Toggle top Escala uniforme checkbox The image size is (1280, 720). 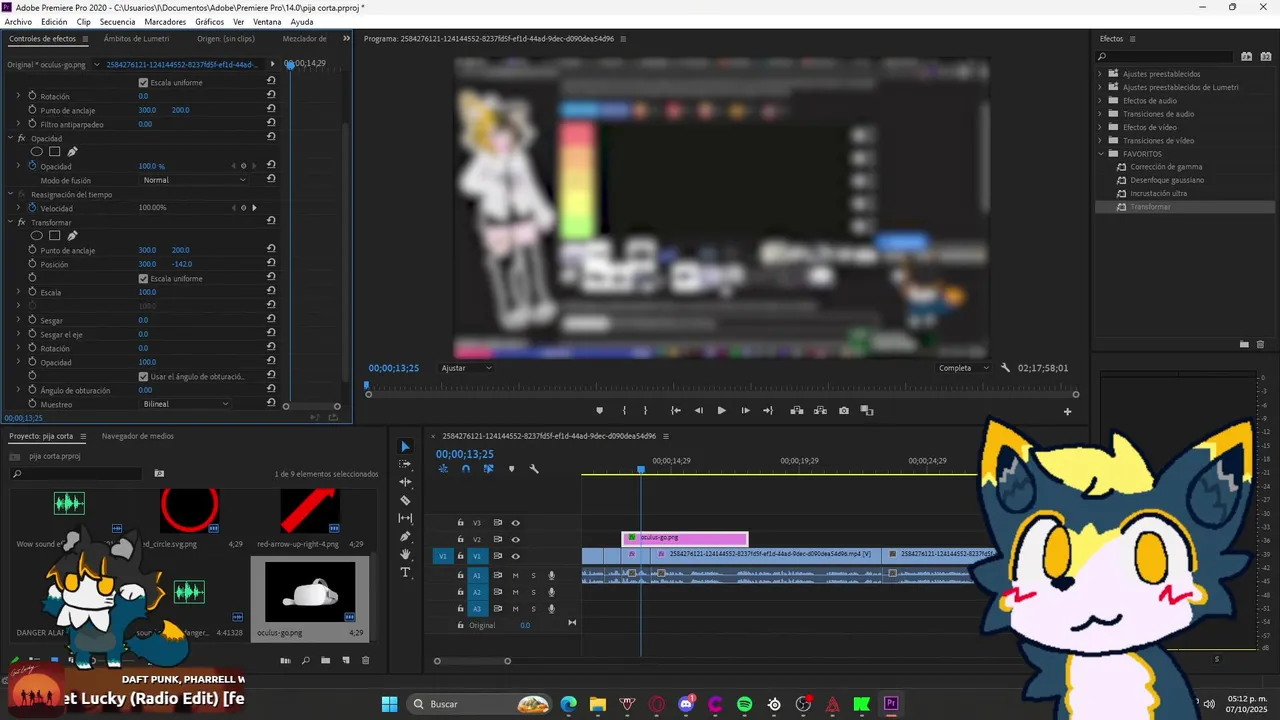coord(143,82)
